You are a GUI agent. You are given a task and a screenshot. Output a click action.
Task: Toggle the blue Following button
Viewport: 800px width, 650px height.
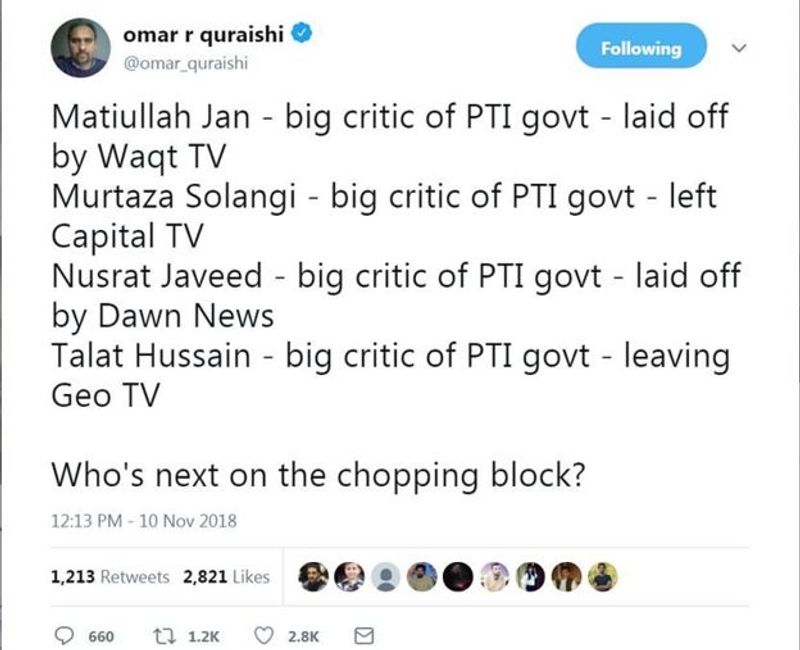tap(641, 48)
